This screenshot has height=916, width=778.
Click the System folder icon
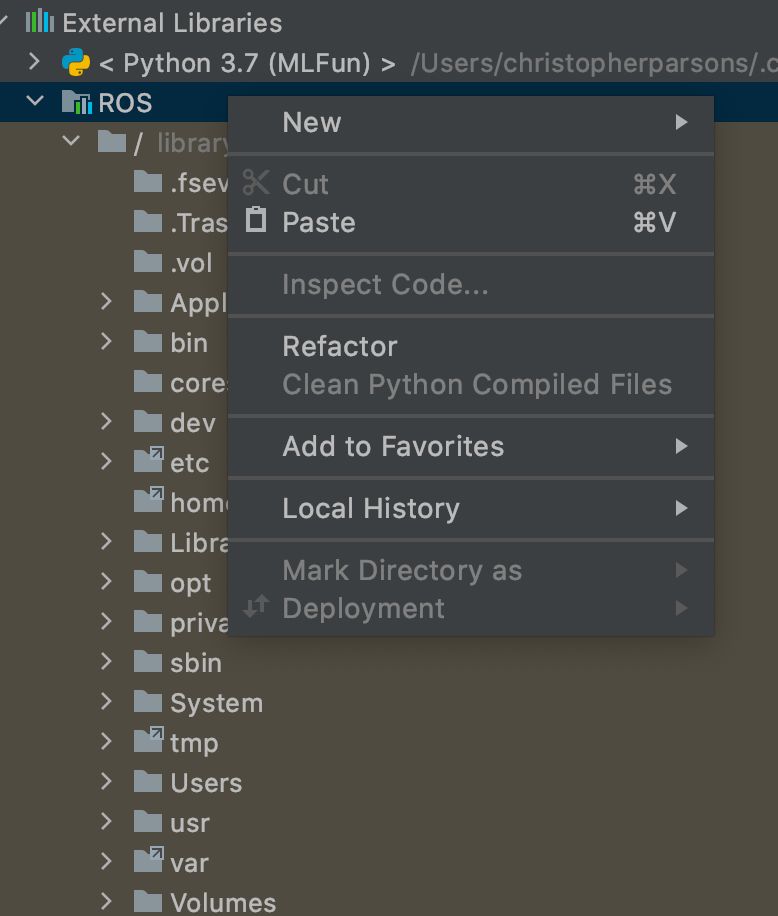click(148, 702)
